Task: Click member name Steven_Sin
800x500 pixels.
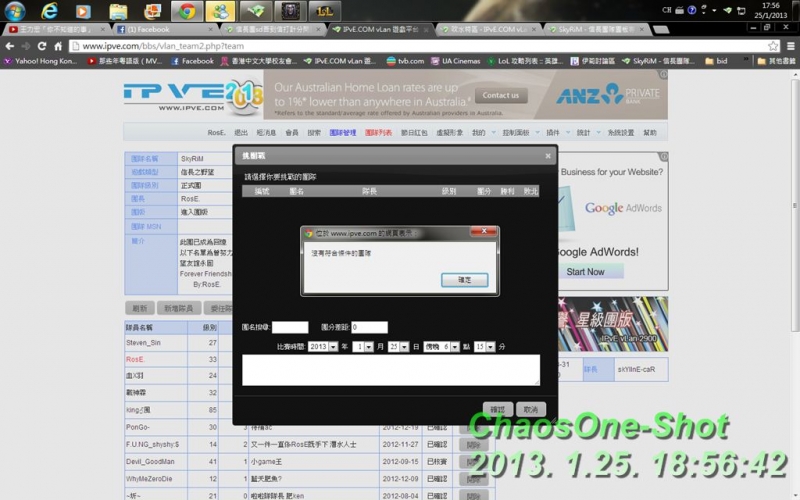Action: (x=143, y=343)
